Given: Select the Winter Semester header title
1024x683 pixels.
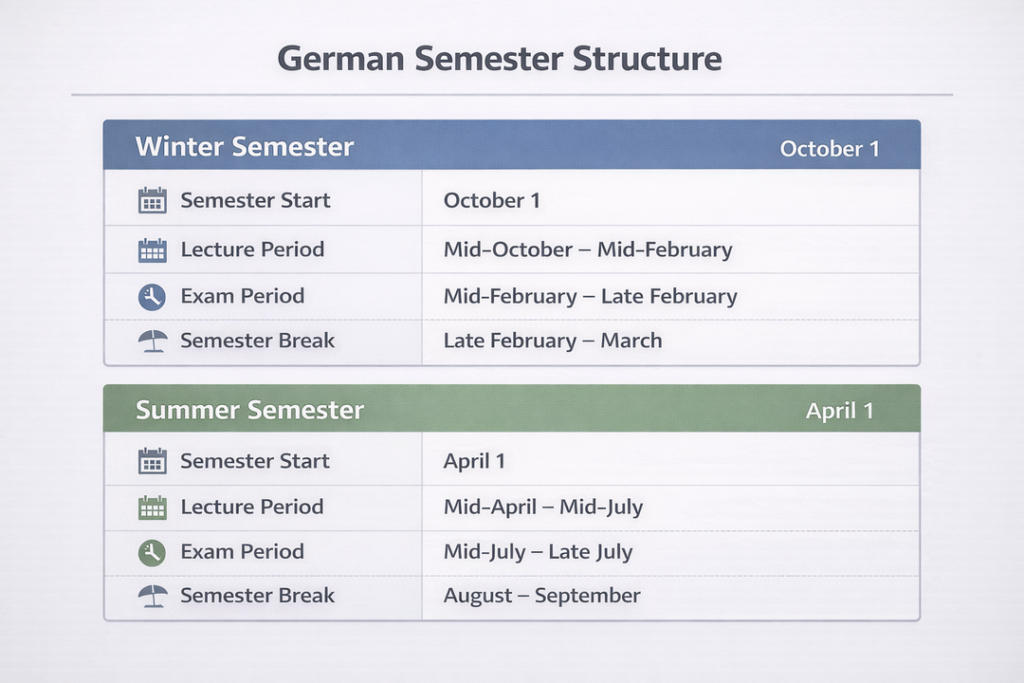Looking at the screenshot, I should (245, 147).
